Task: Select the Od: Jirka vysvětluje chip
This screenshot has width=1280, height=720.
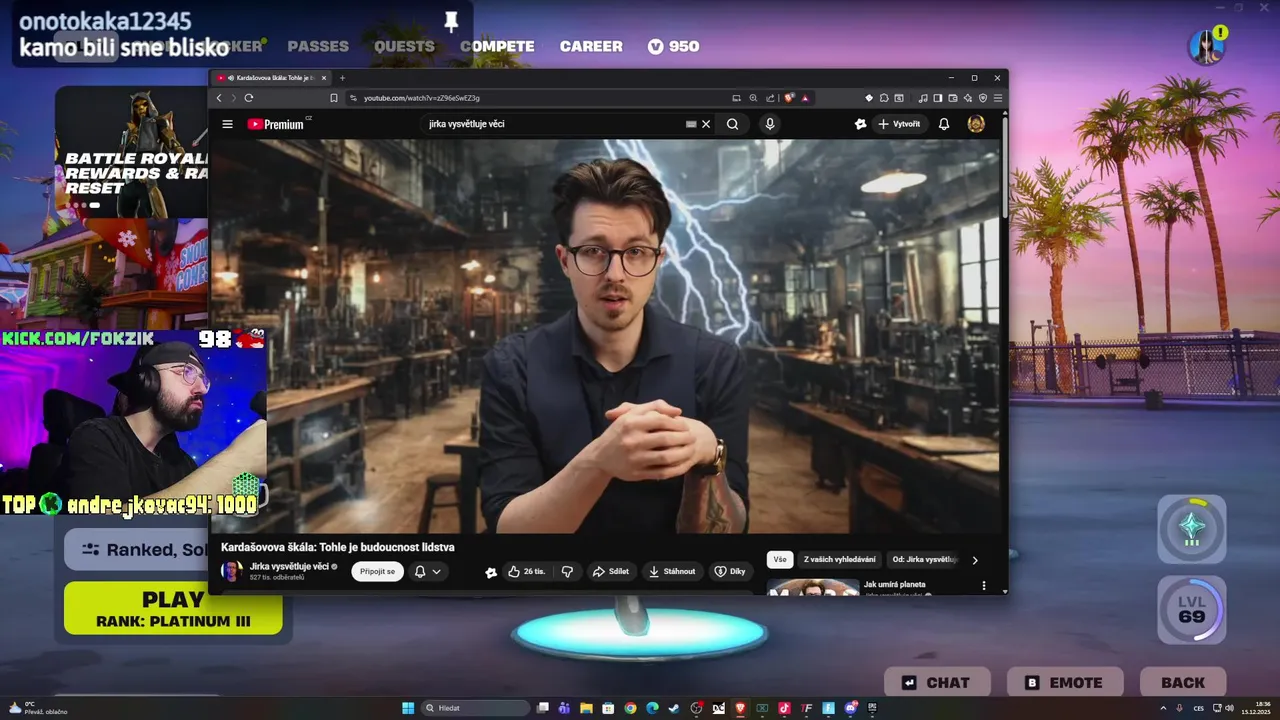Action: (x=925, y=560)
